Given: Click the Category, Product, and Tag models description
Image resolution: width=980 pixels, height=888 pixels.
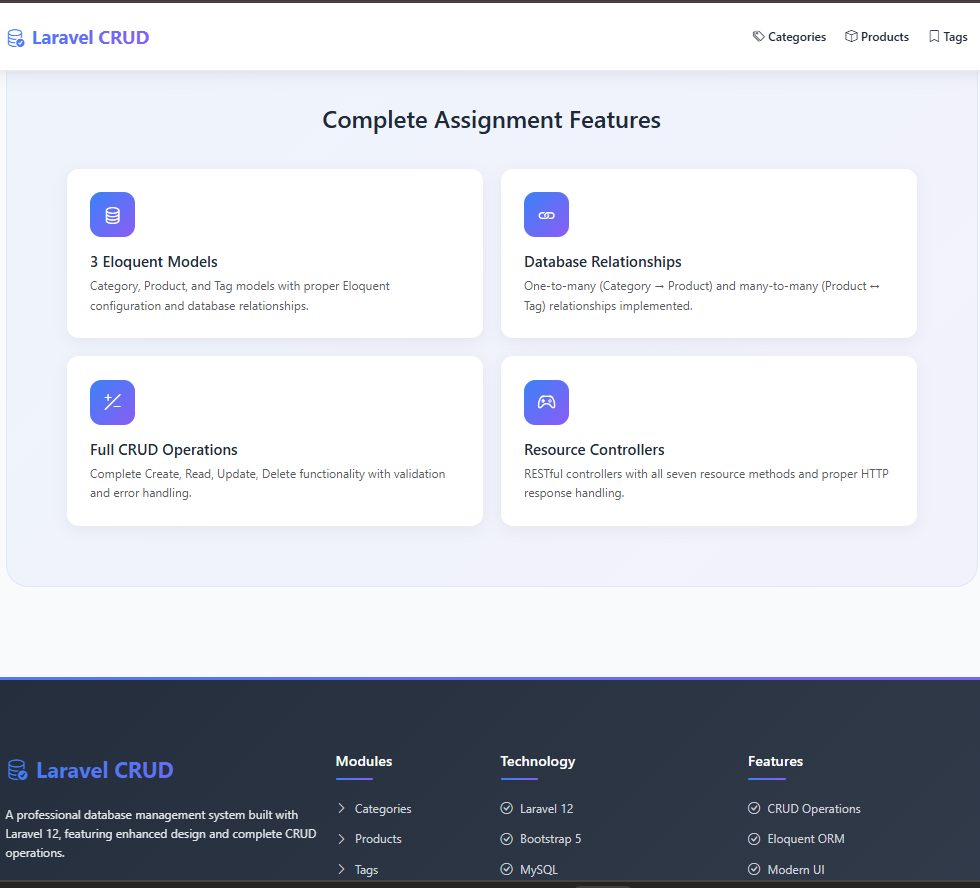Looking at the screenshot, I should (x=239, y=296).
